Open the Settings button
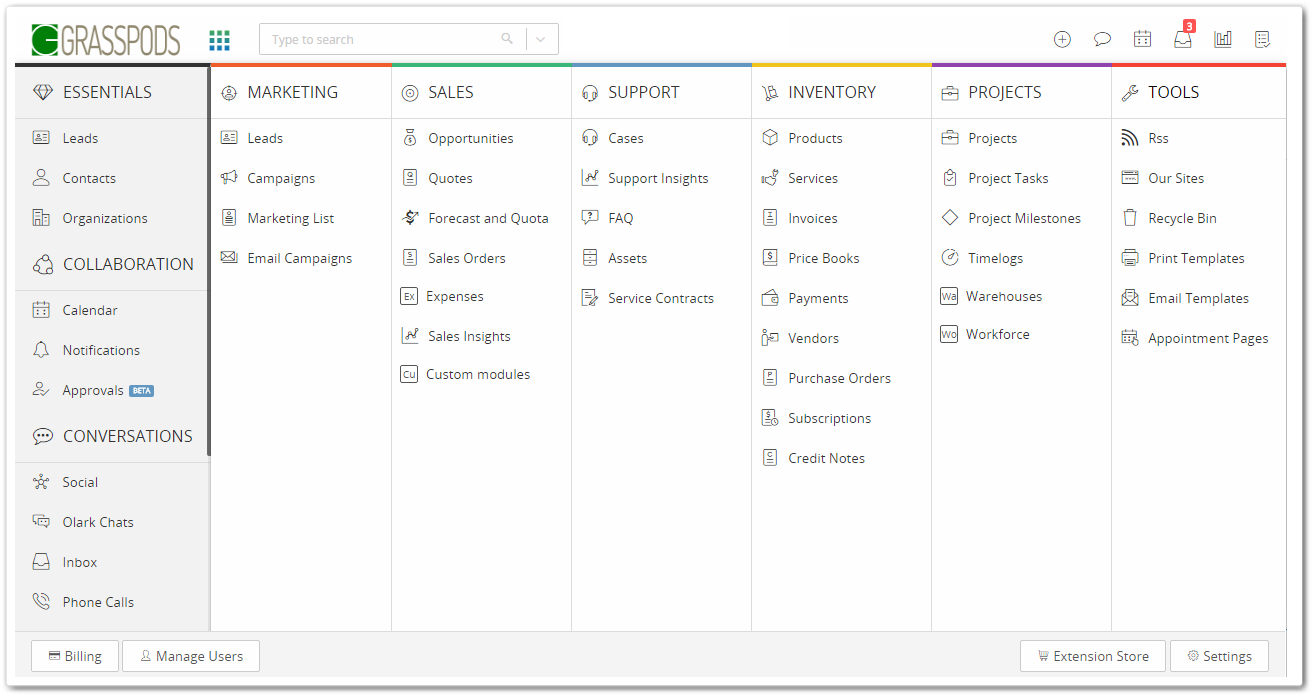The height and width of the screenshot is (698, 1315). tap(1218, 656)
